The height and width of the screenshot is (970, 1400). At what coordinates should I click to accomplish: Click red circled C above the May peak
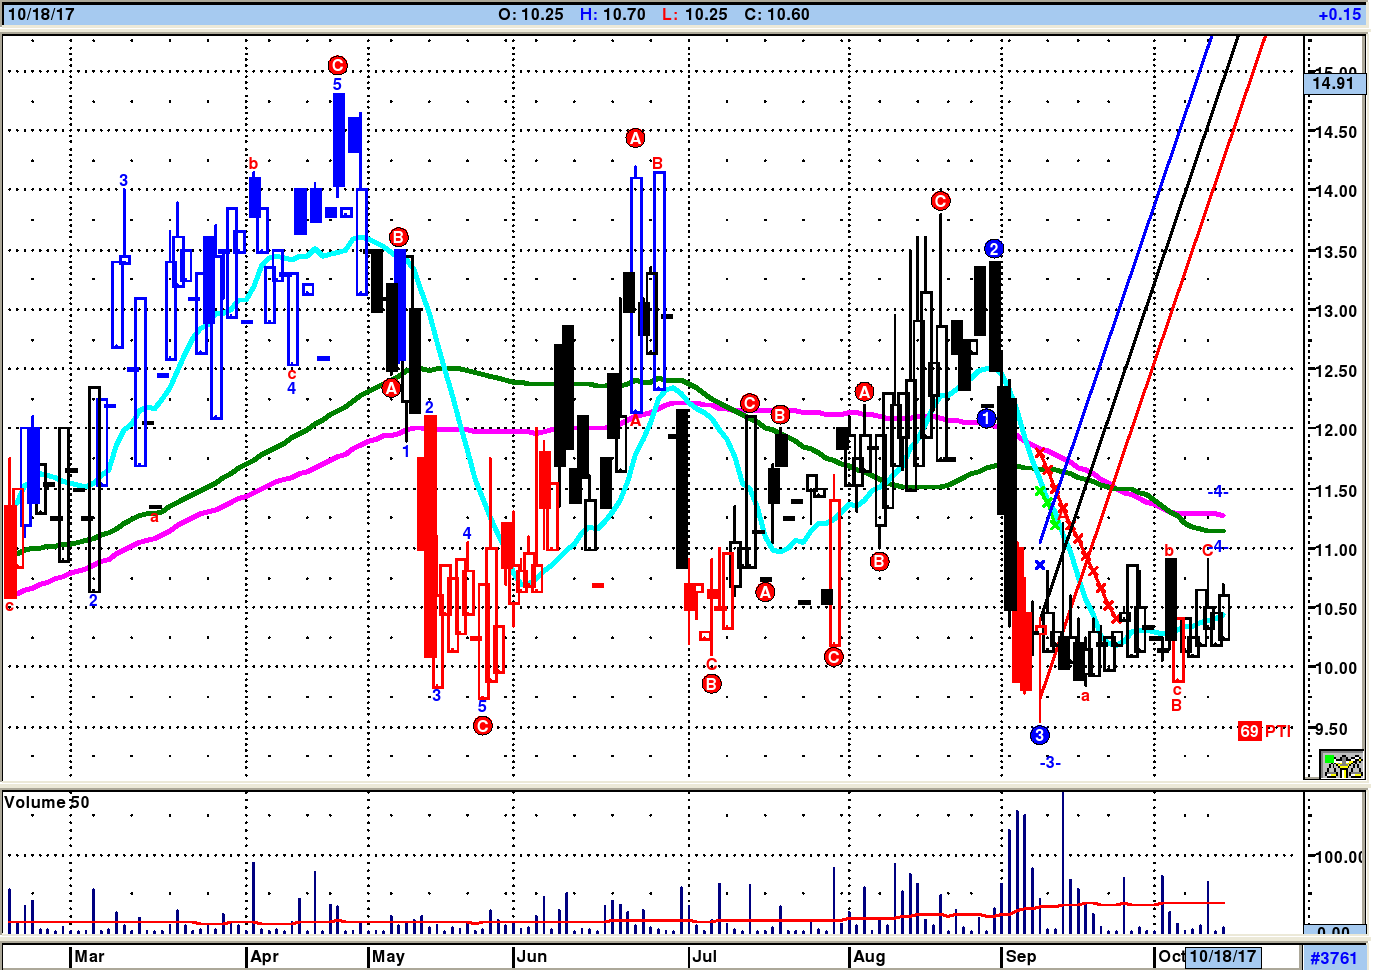[x=337, y=65]
